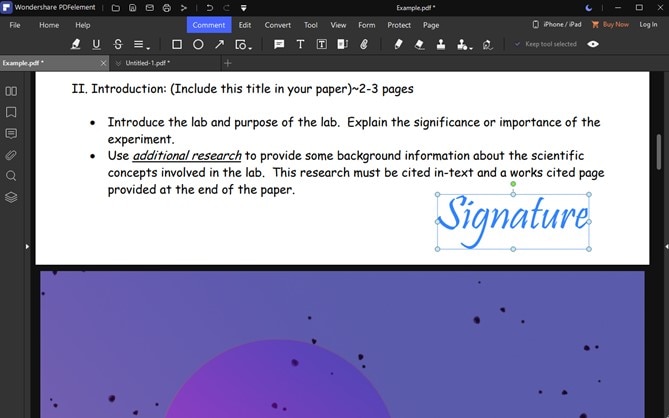Viewport: 669px width, 418px height.
Task: Click the share icon in title bar
Action: [x=184, y=8]
